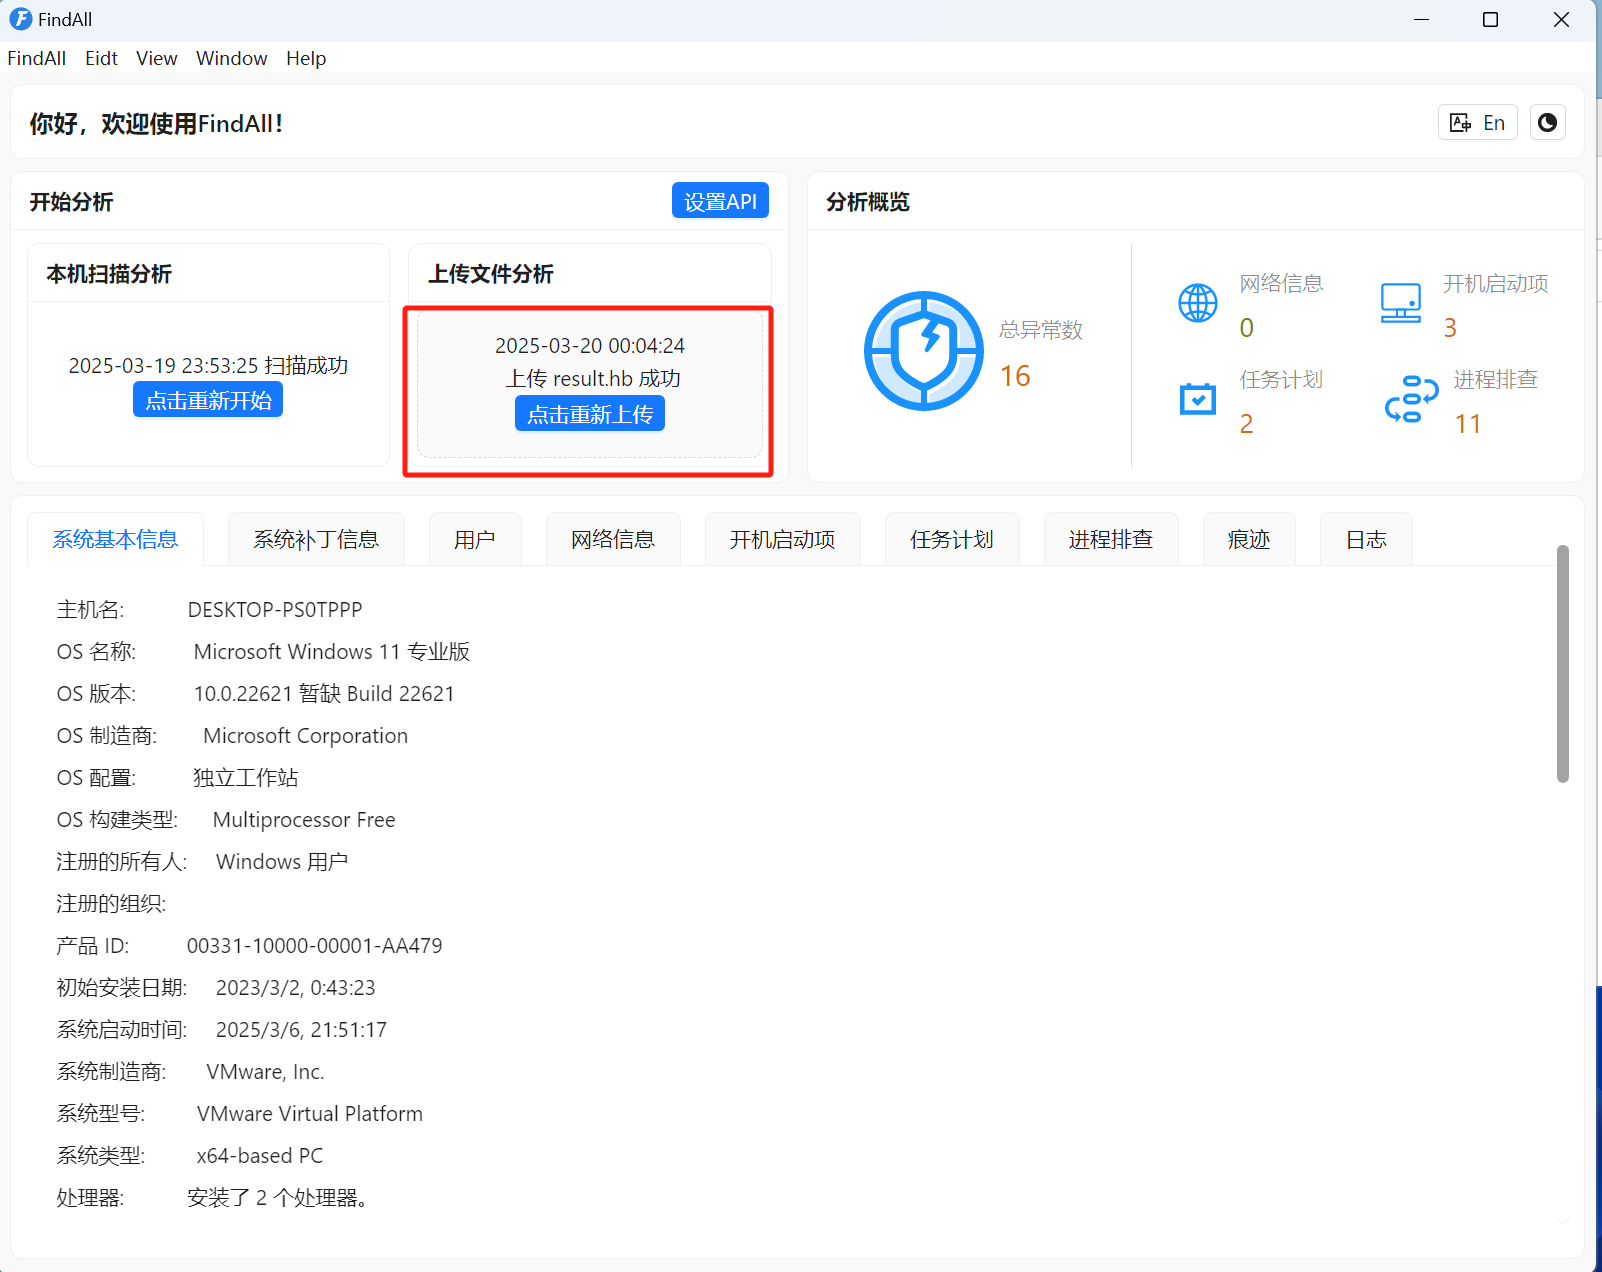Click the 任务计划 count 2
The image size is (1602, 1272).
(x=1246, y=424)
